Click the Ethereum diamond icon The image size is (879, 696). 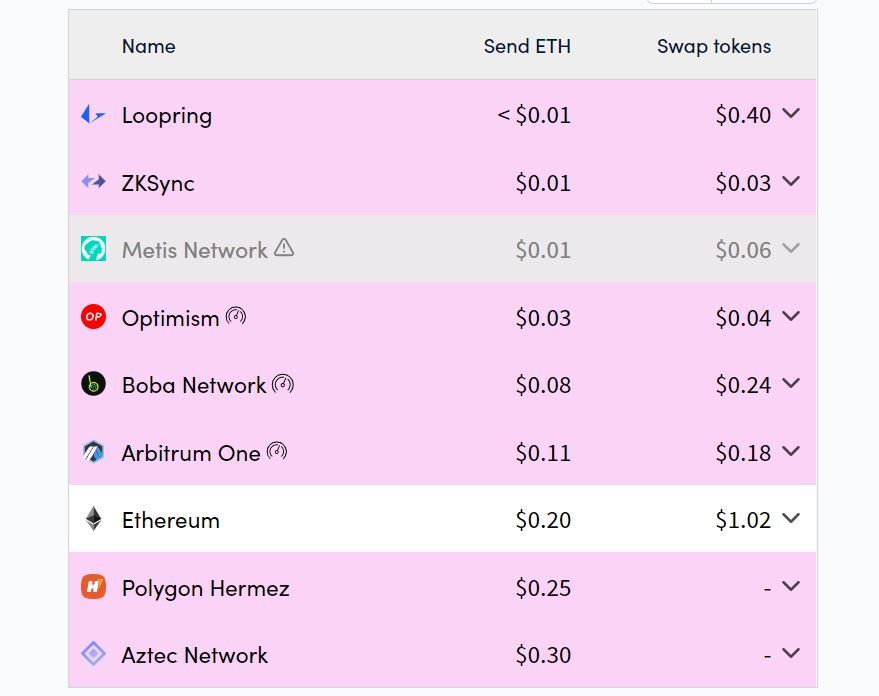click(93, 519)
